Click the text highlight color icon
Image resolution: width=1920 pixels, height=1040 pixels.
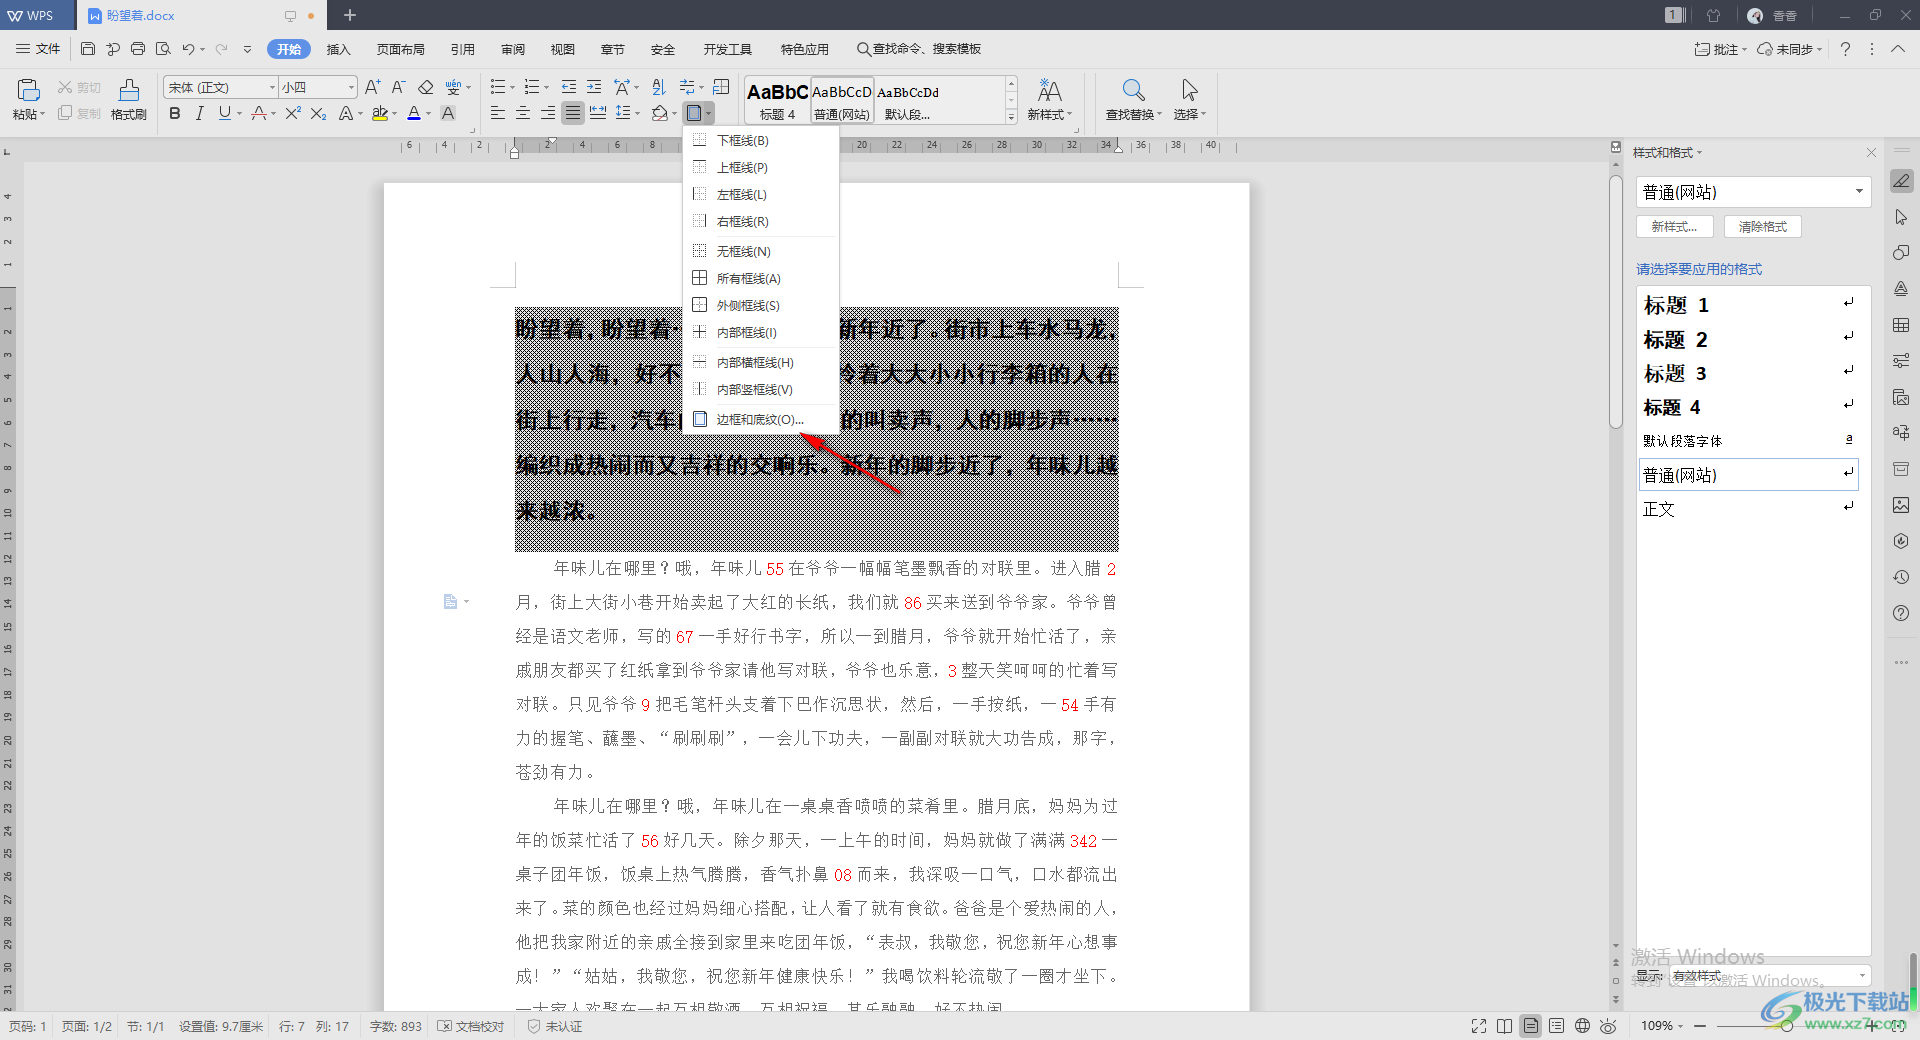point(379,114)
